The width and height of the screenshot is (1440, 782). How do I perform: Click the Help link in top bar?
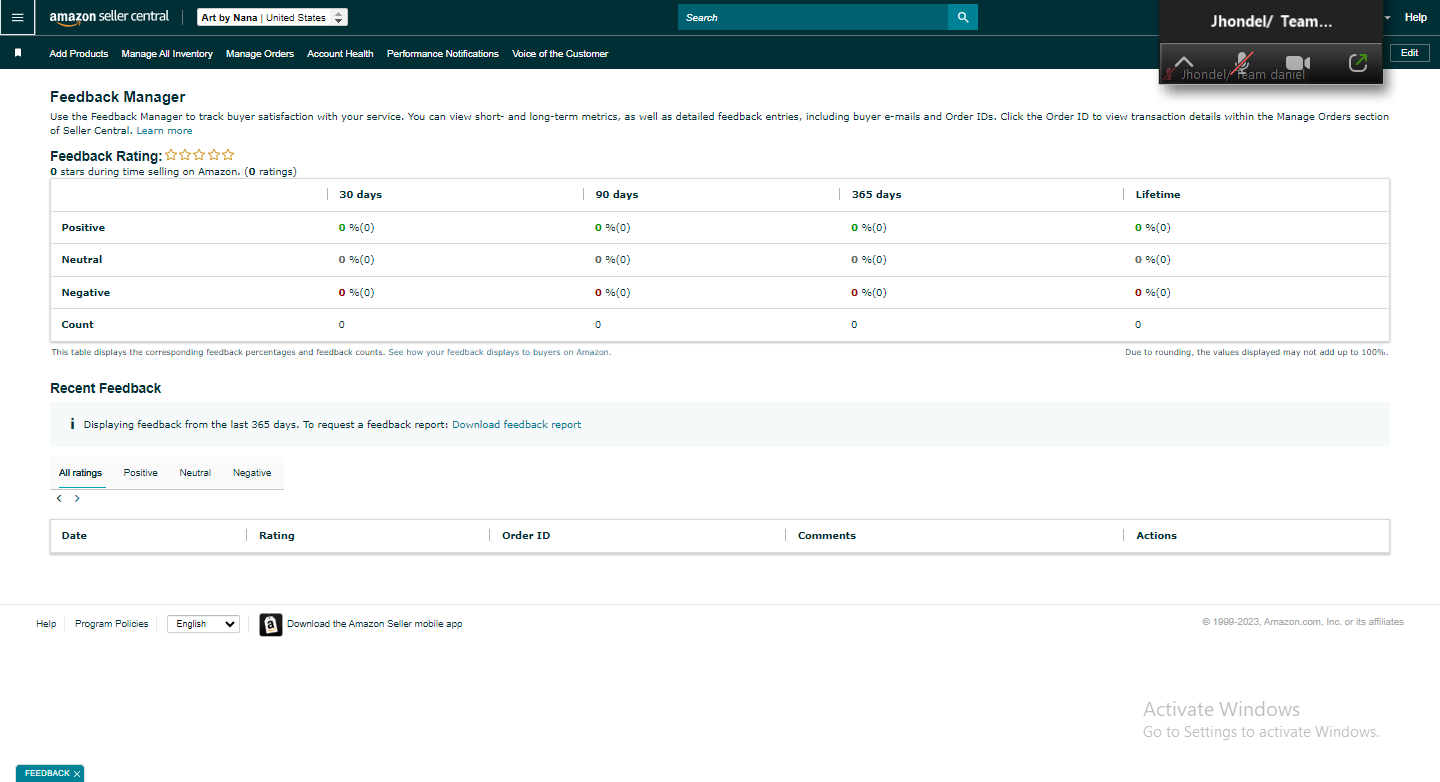(1416, 17)
